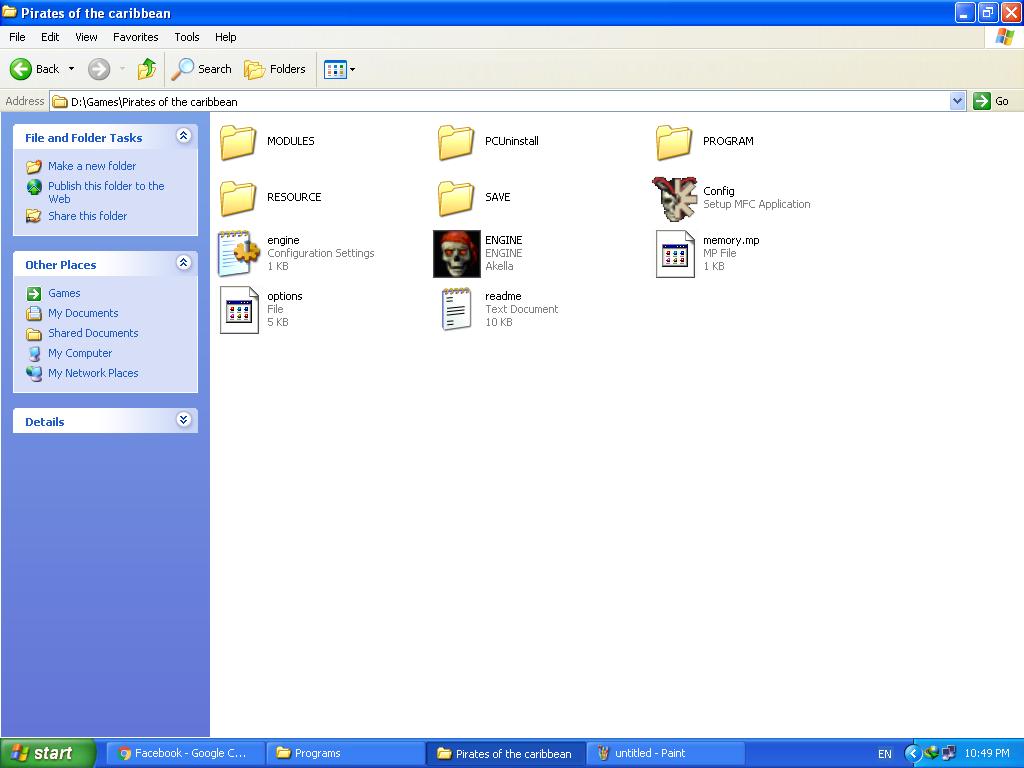Select the RESOURCE folder icon
This screenshot has height=768, width=1024.
point(238,198)
